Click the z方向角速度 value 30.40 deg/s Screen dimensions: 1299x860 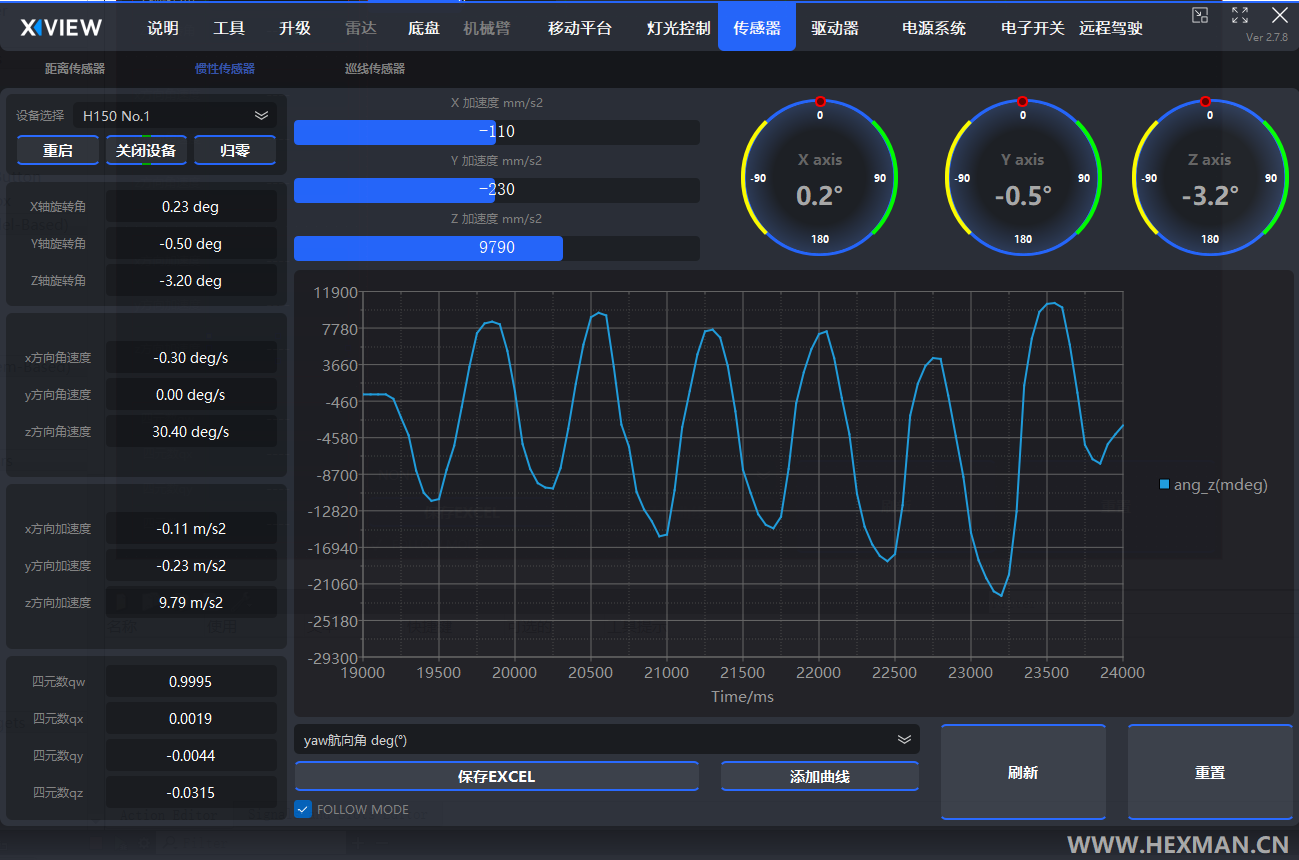point(191,432)
